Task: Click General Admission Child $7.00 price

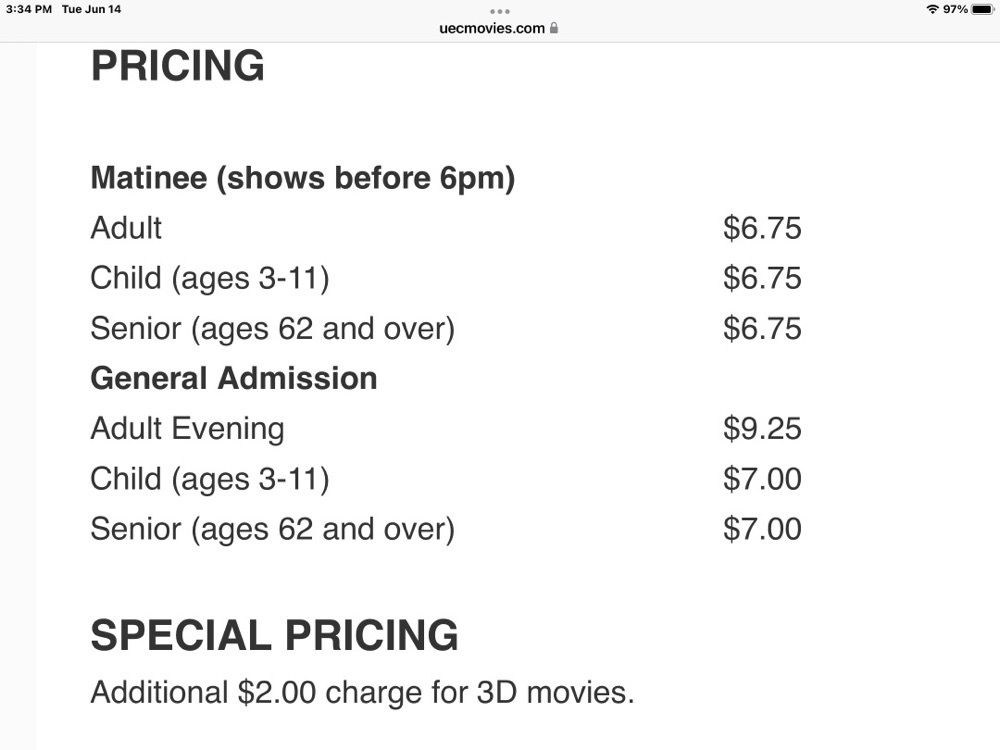Action: point(762,478)
